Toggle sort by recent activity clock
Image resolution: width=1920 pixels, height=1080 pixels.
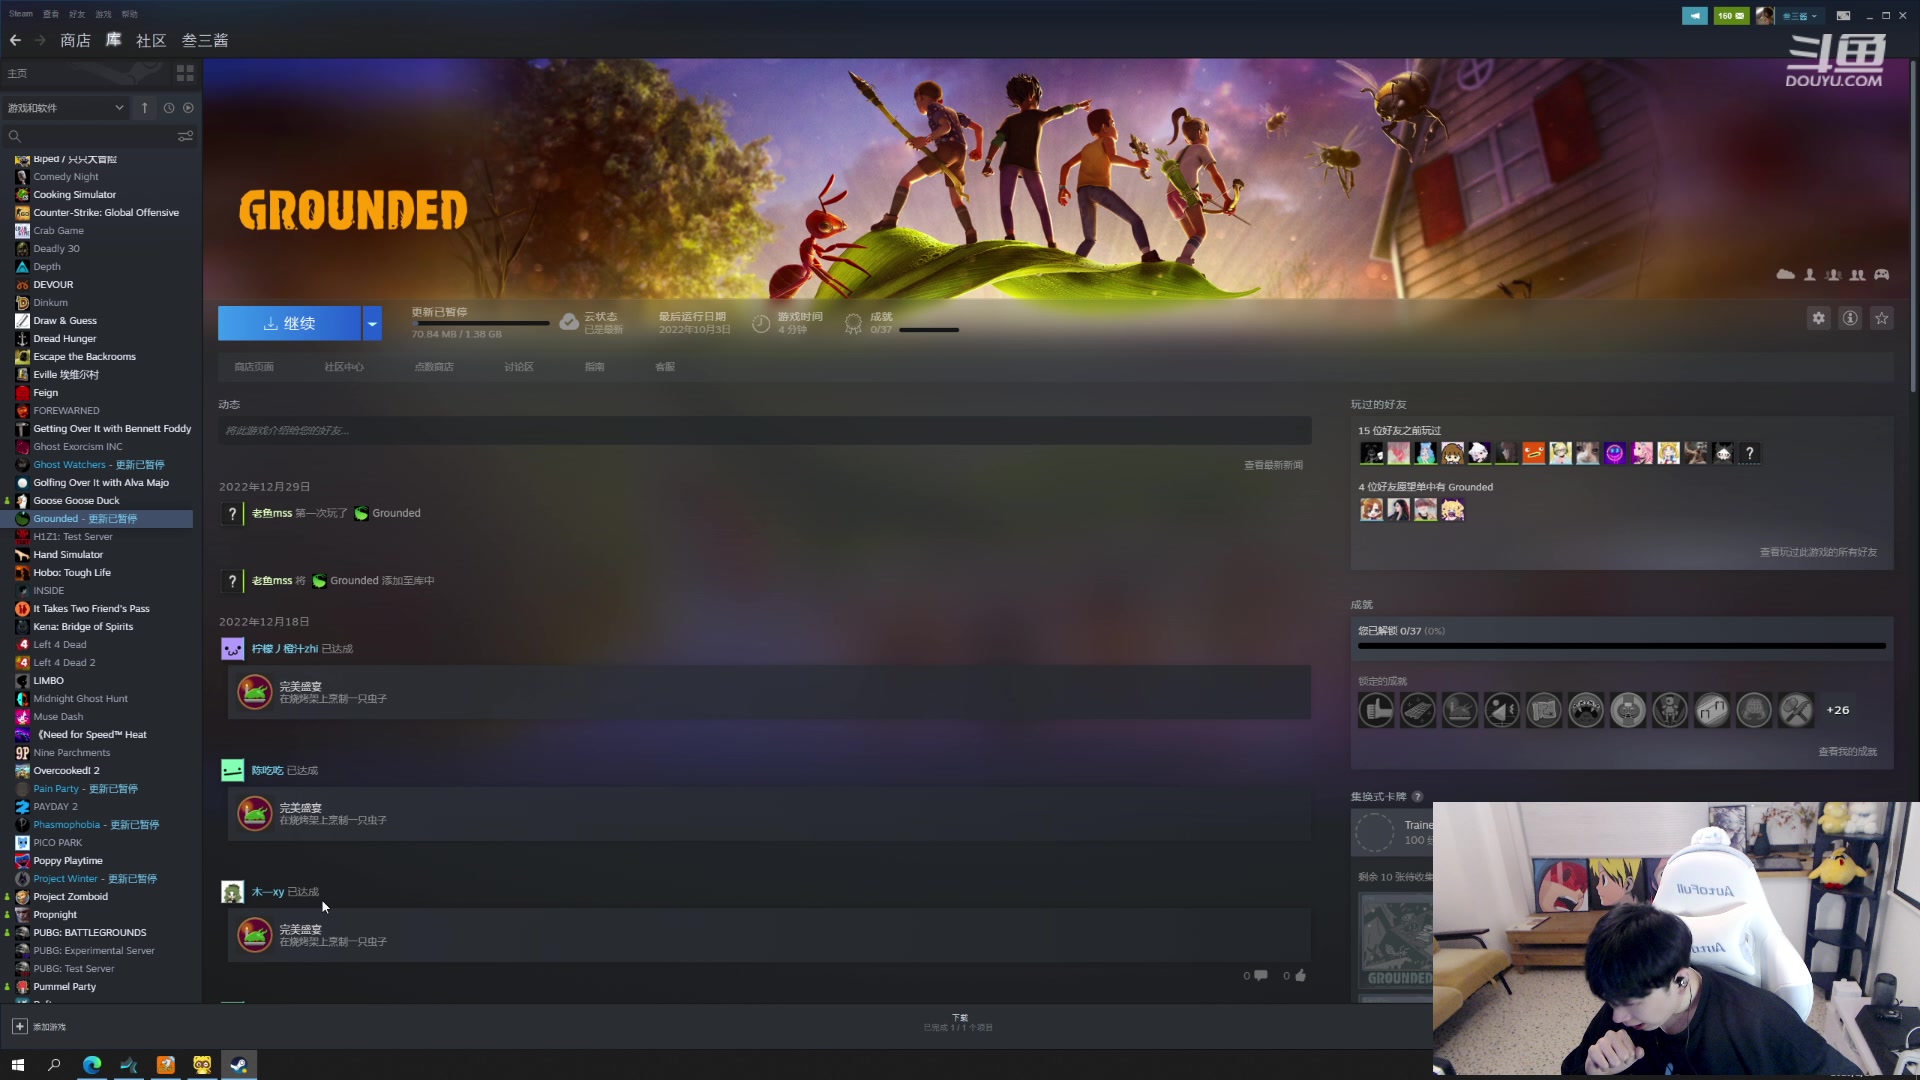169,108
